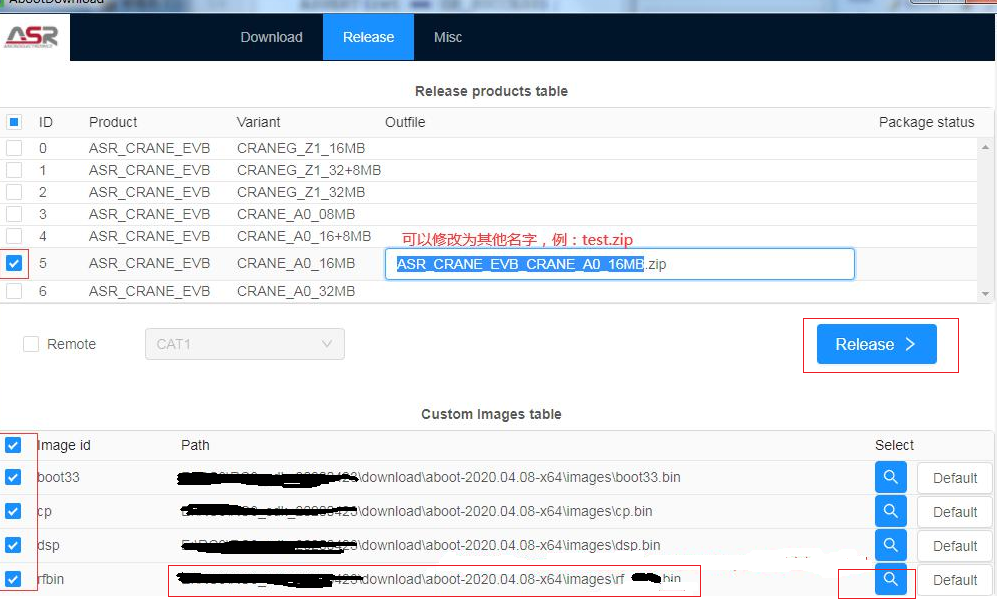The height and width of the screenshot is (609, 997).
Task: Browse for the dsp image file
Action: pos(890,545)
